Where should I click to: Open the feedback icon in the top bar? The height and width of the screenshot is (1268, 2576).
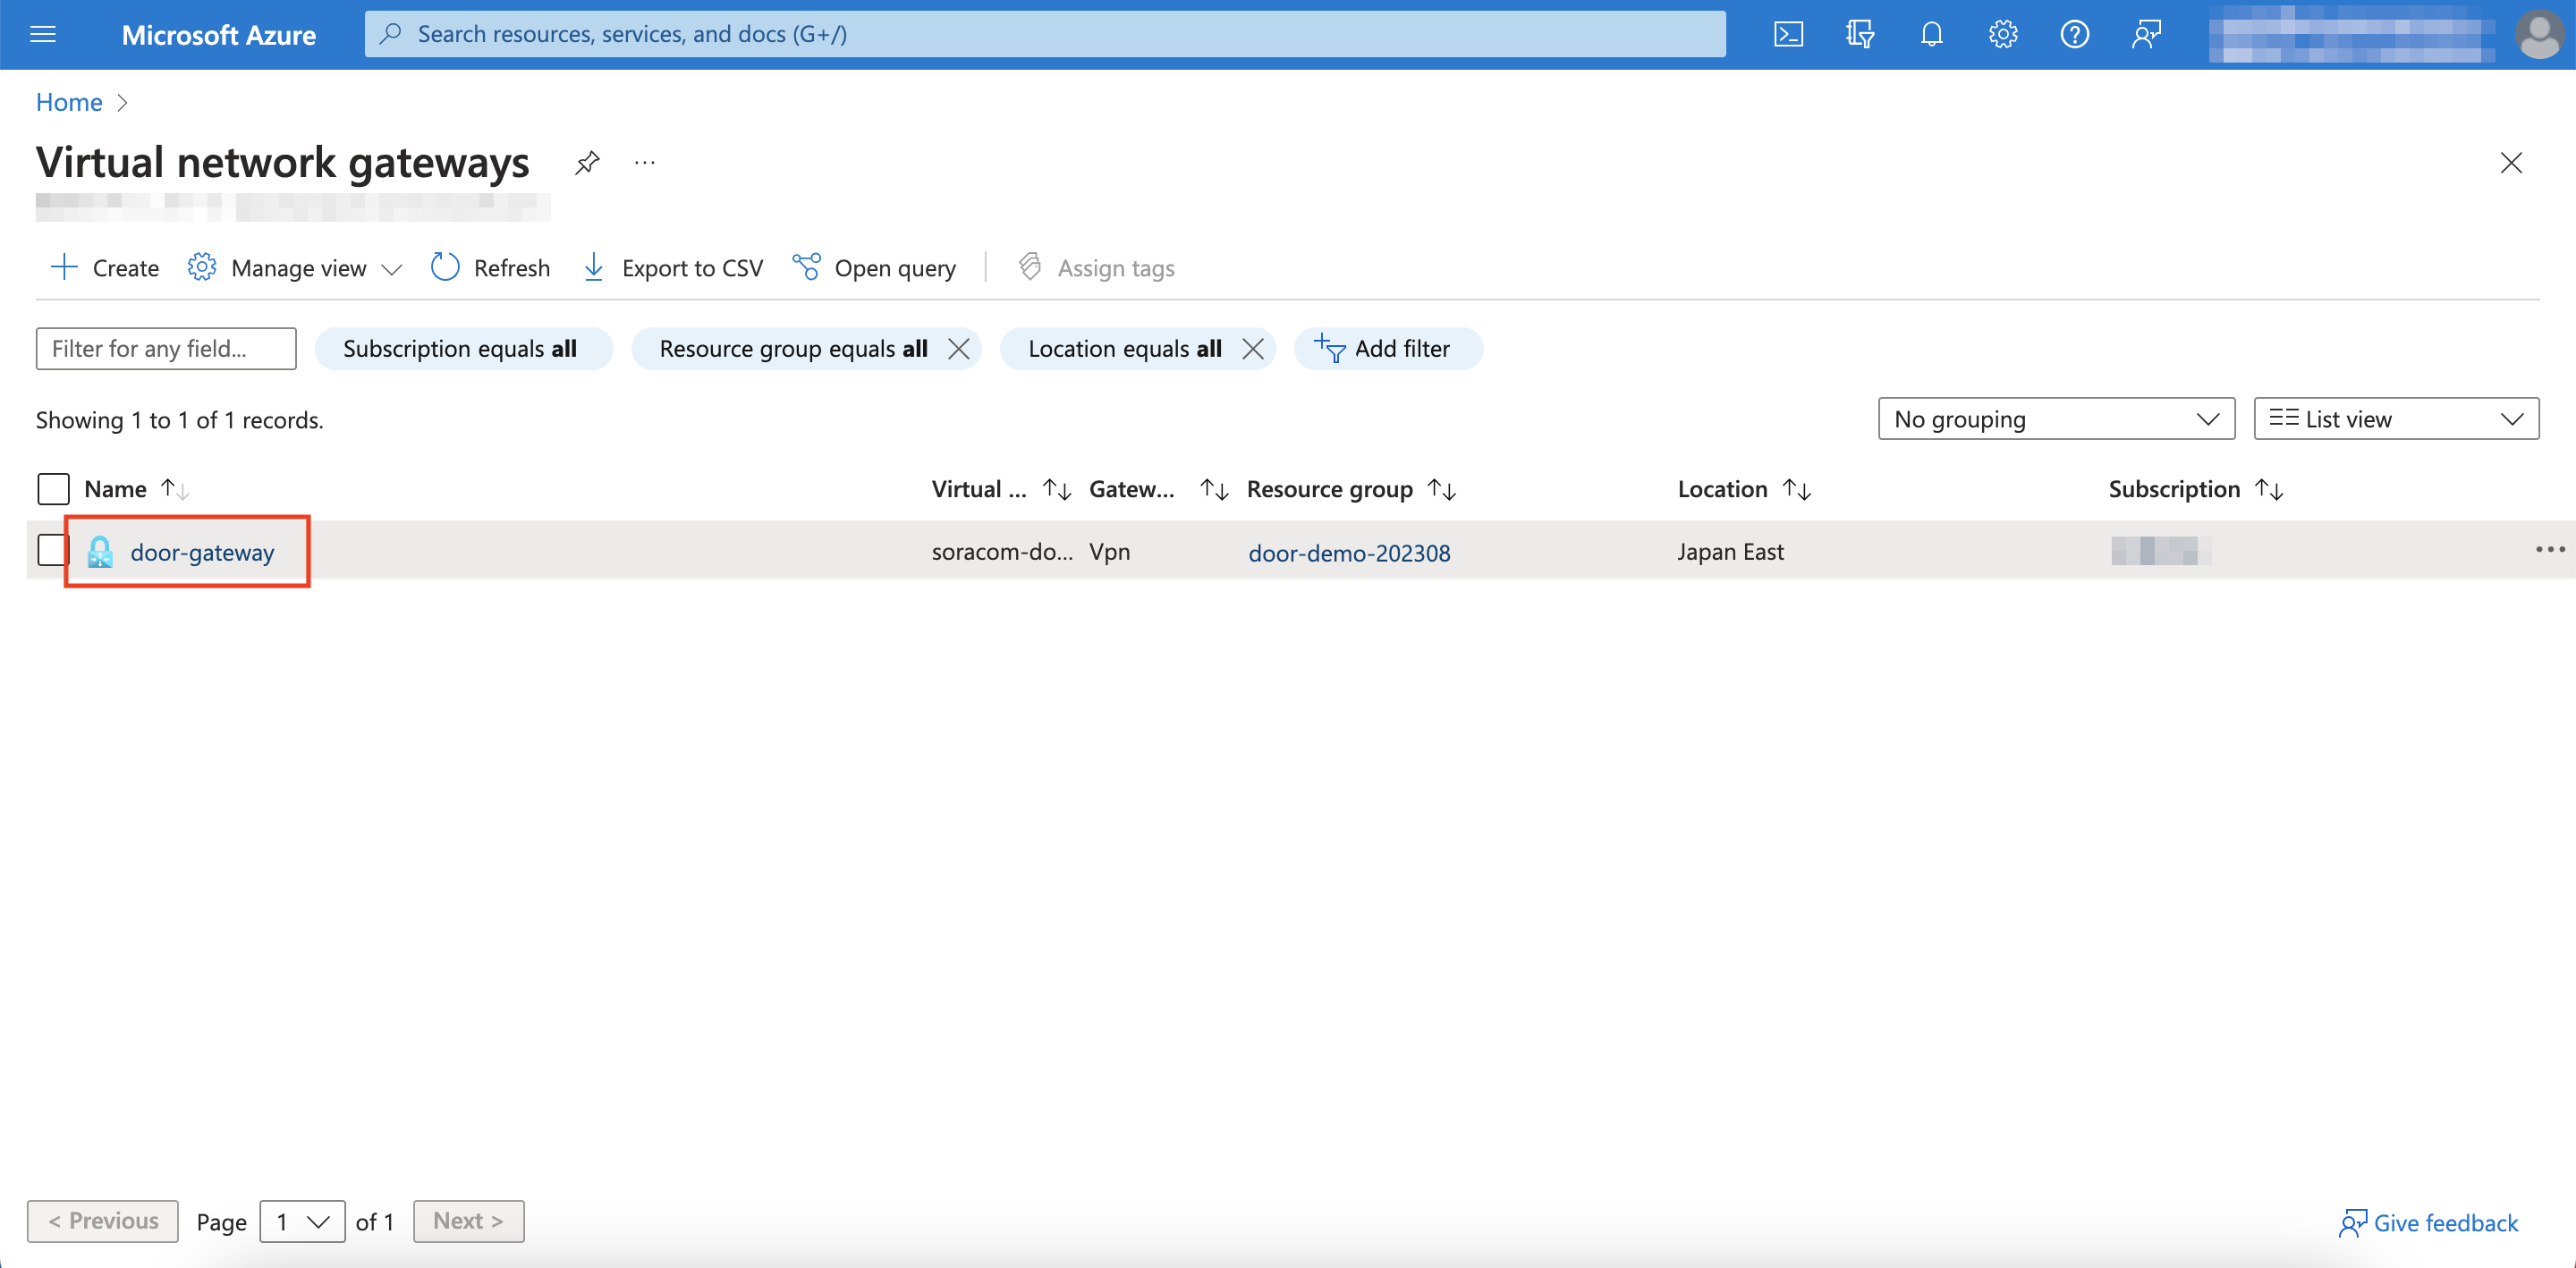[x=2146, y=33]
